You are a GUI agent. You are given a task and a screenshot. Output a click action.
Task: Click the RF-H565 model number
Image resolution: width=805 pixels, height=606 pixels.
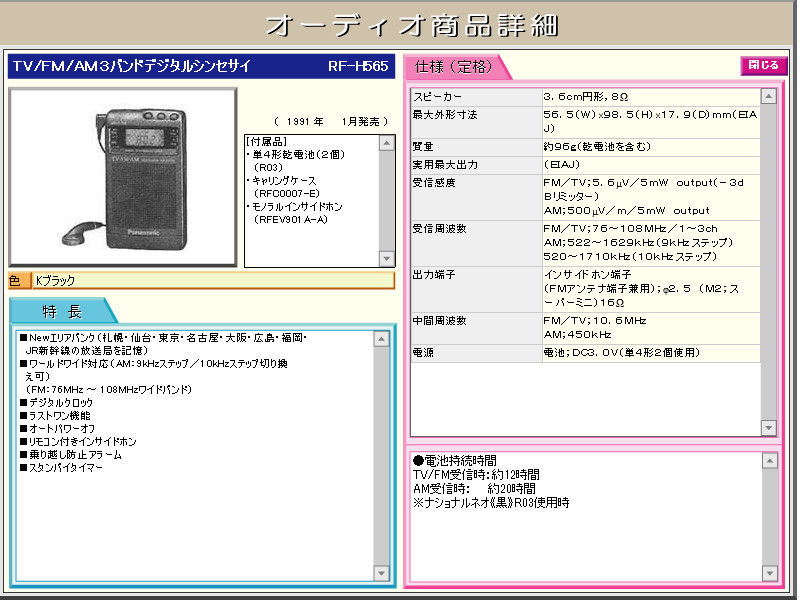point(358,66)
